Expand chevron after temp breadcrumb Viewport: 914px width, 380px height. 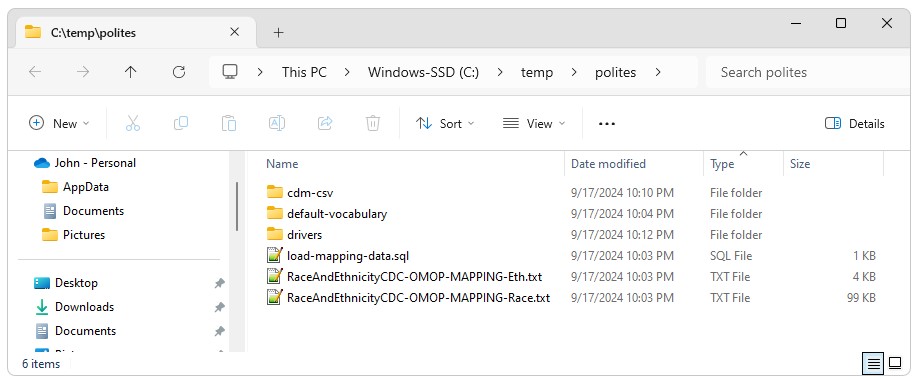point(574,72)
